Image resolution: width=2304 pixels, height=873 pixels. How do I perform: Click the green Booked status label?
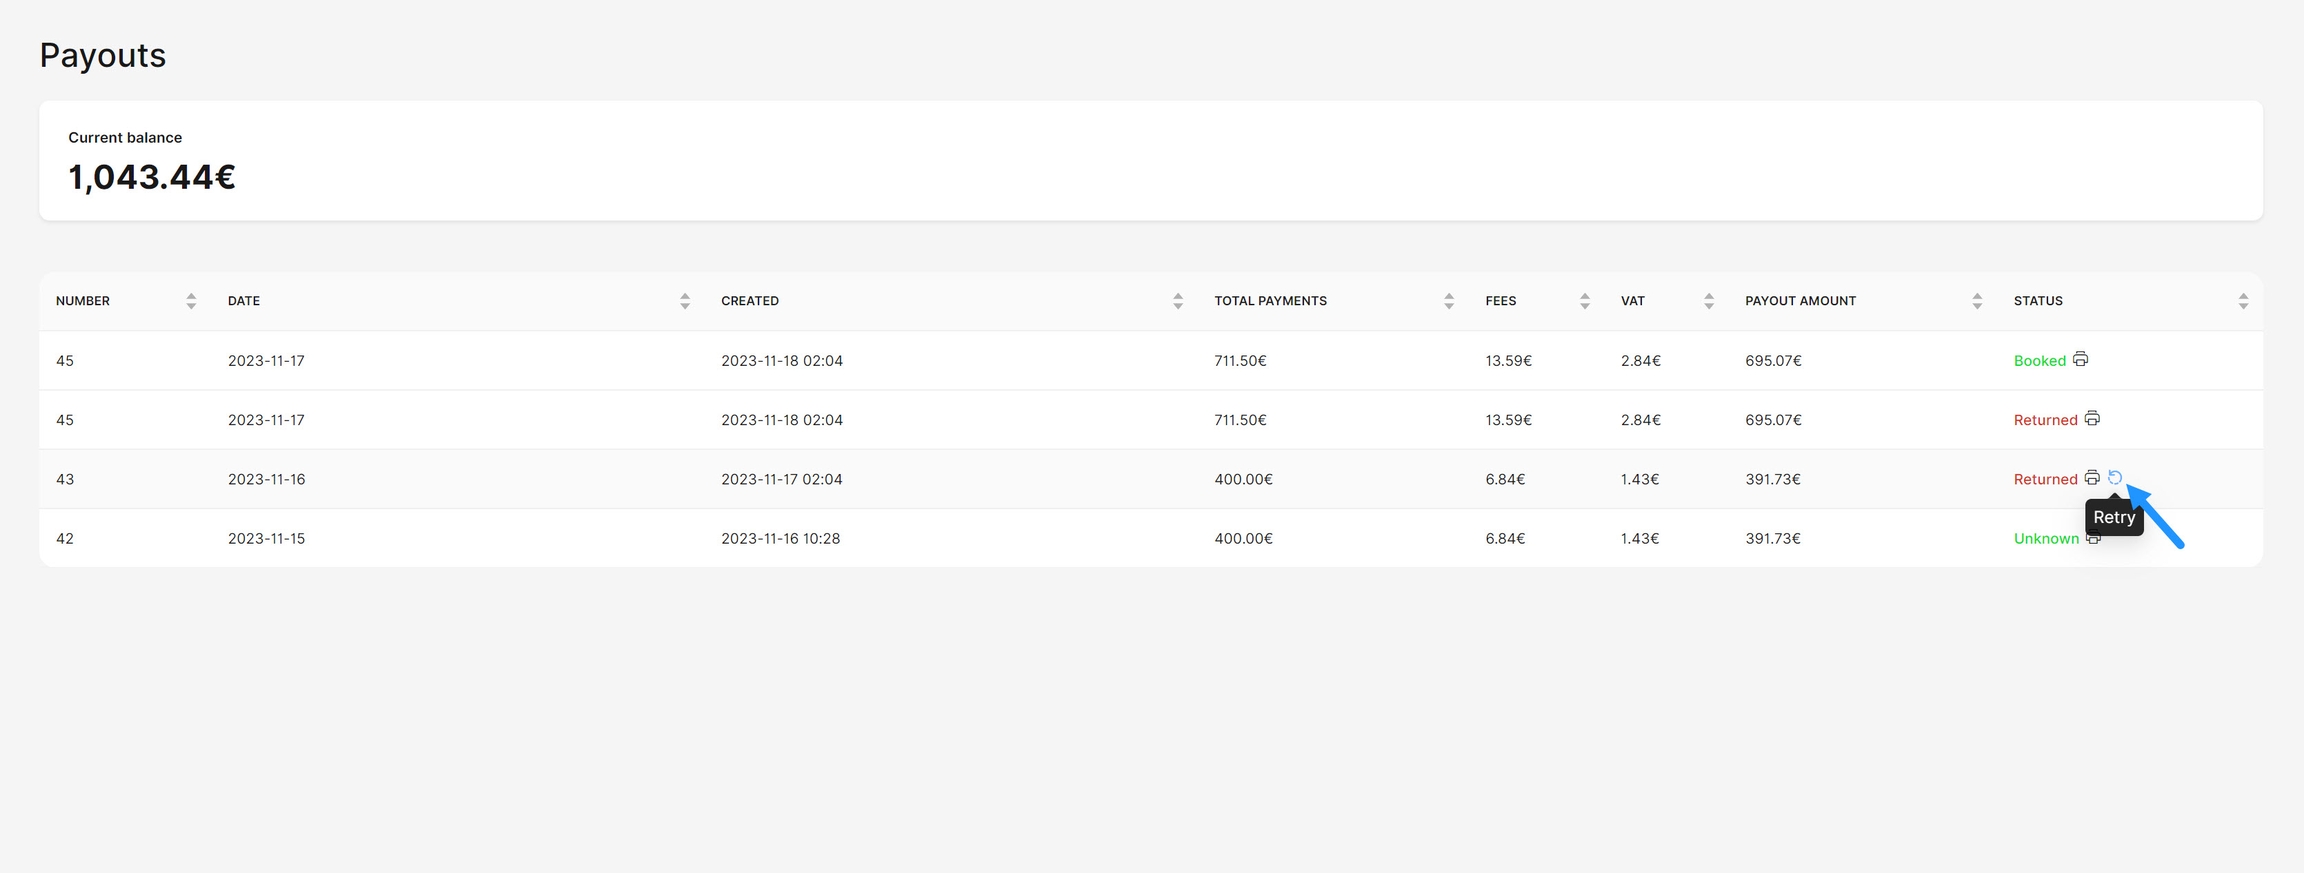click(2039, 361)
